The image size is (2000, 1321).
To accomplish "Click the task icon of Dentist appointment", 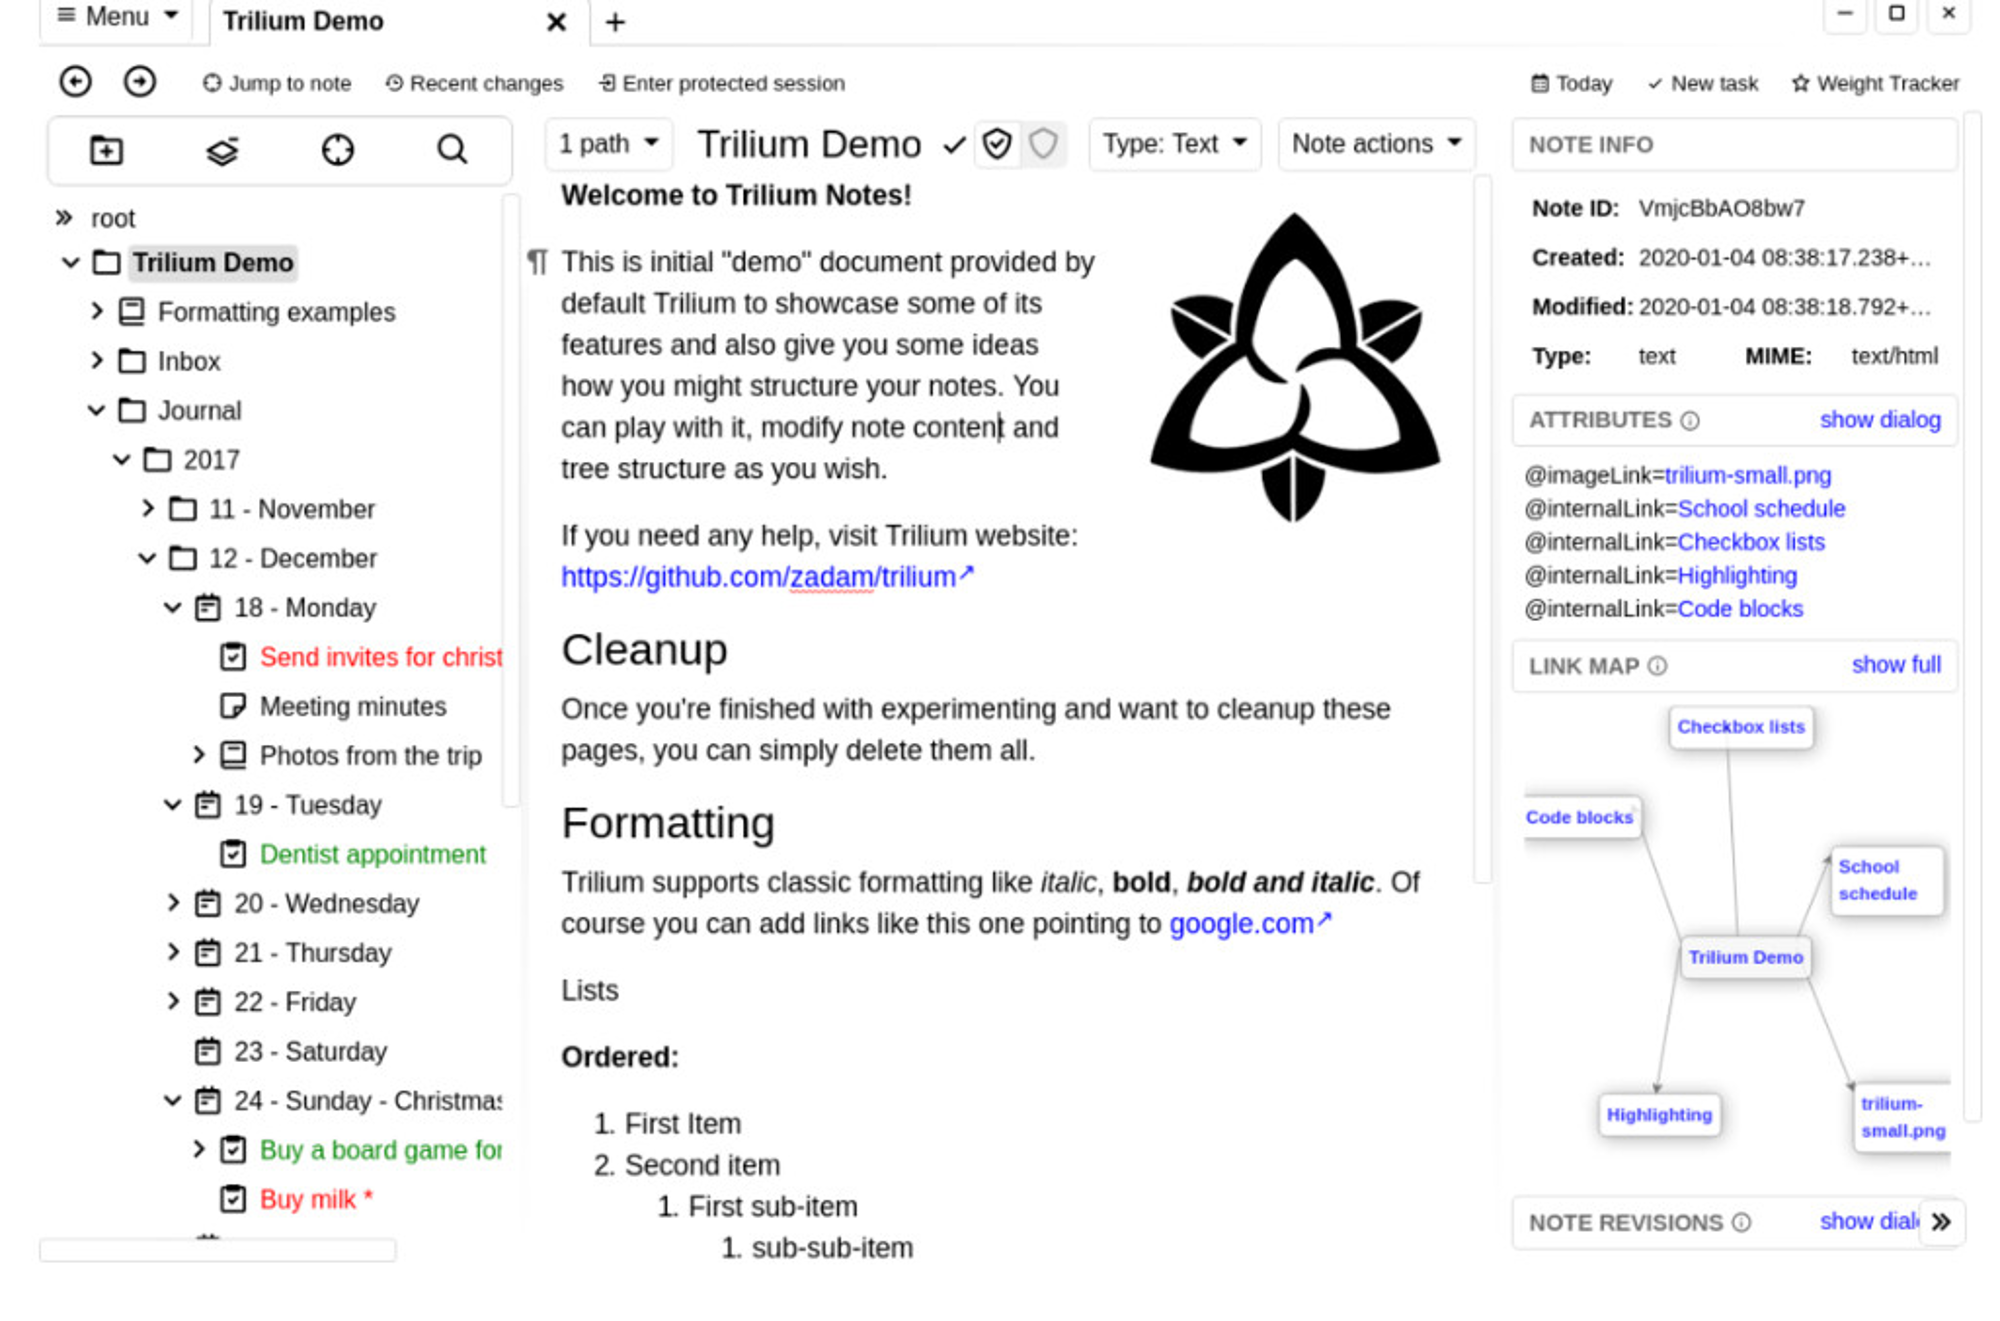I will pyautogui.click(x=233, y=854).
